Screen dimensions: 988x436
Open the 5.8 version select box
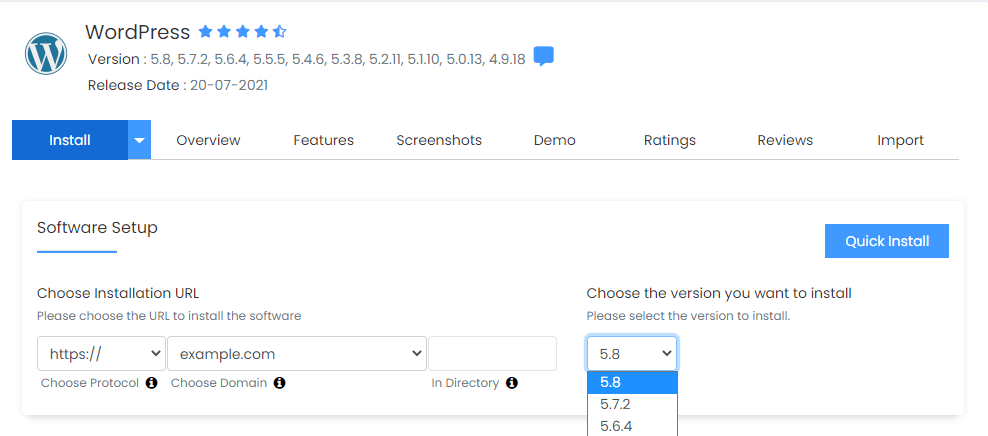click(x=632, y=353)
